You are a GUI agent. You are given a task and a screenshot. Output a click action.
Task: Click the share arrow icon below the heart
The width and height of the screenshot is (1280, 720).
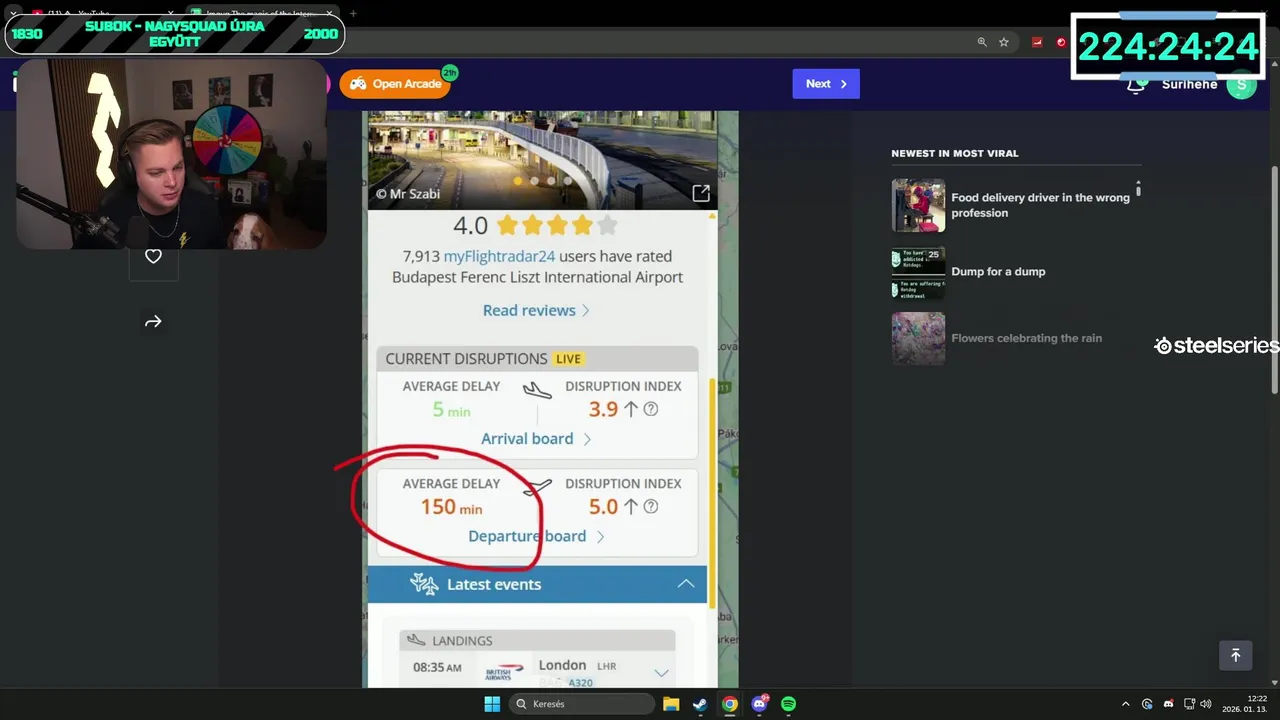pyautogui.click(x=153, y=322)
